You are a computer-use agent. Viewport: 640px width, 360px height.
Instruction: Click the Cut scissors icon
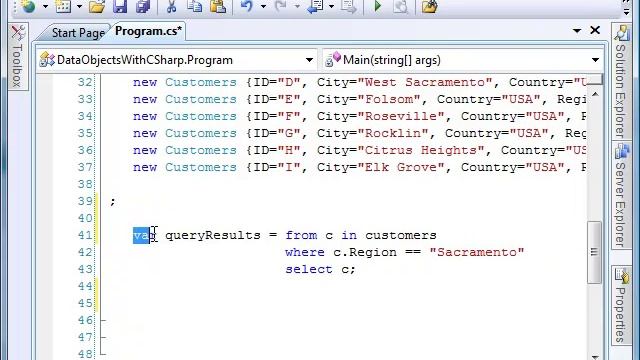171,6
